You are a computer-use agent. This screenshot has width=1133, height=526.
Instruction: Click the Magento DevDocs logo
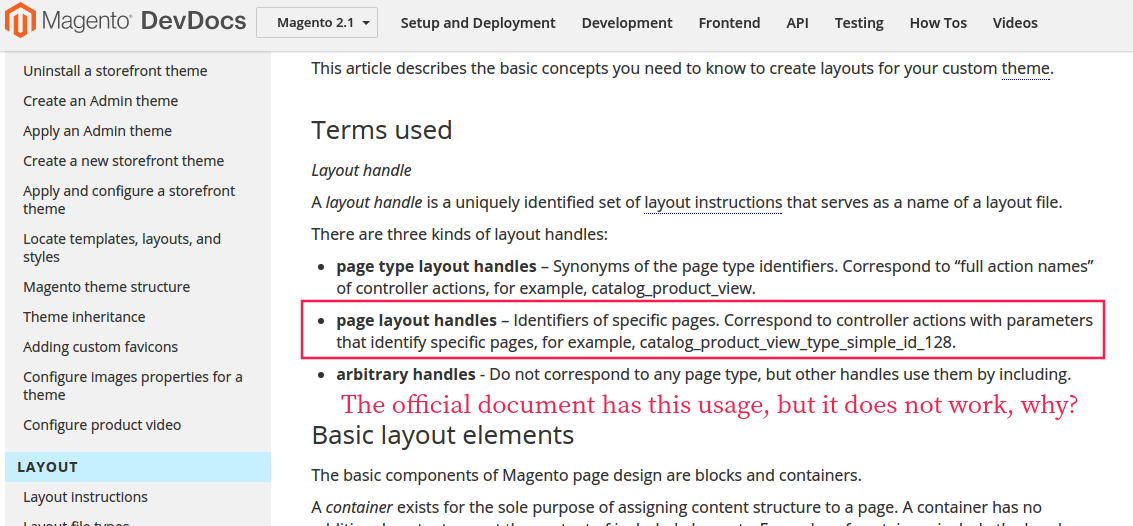pos(126,22)
